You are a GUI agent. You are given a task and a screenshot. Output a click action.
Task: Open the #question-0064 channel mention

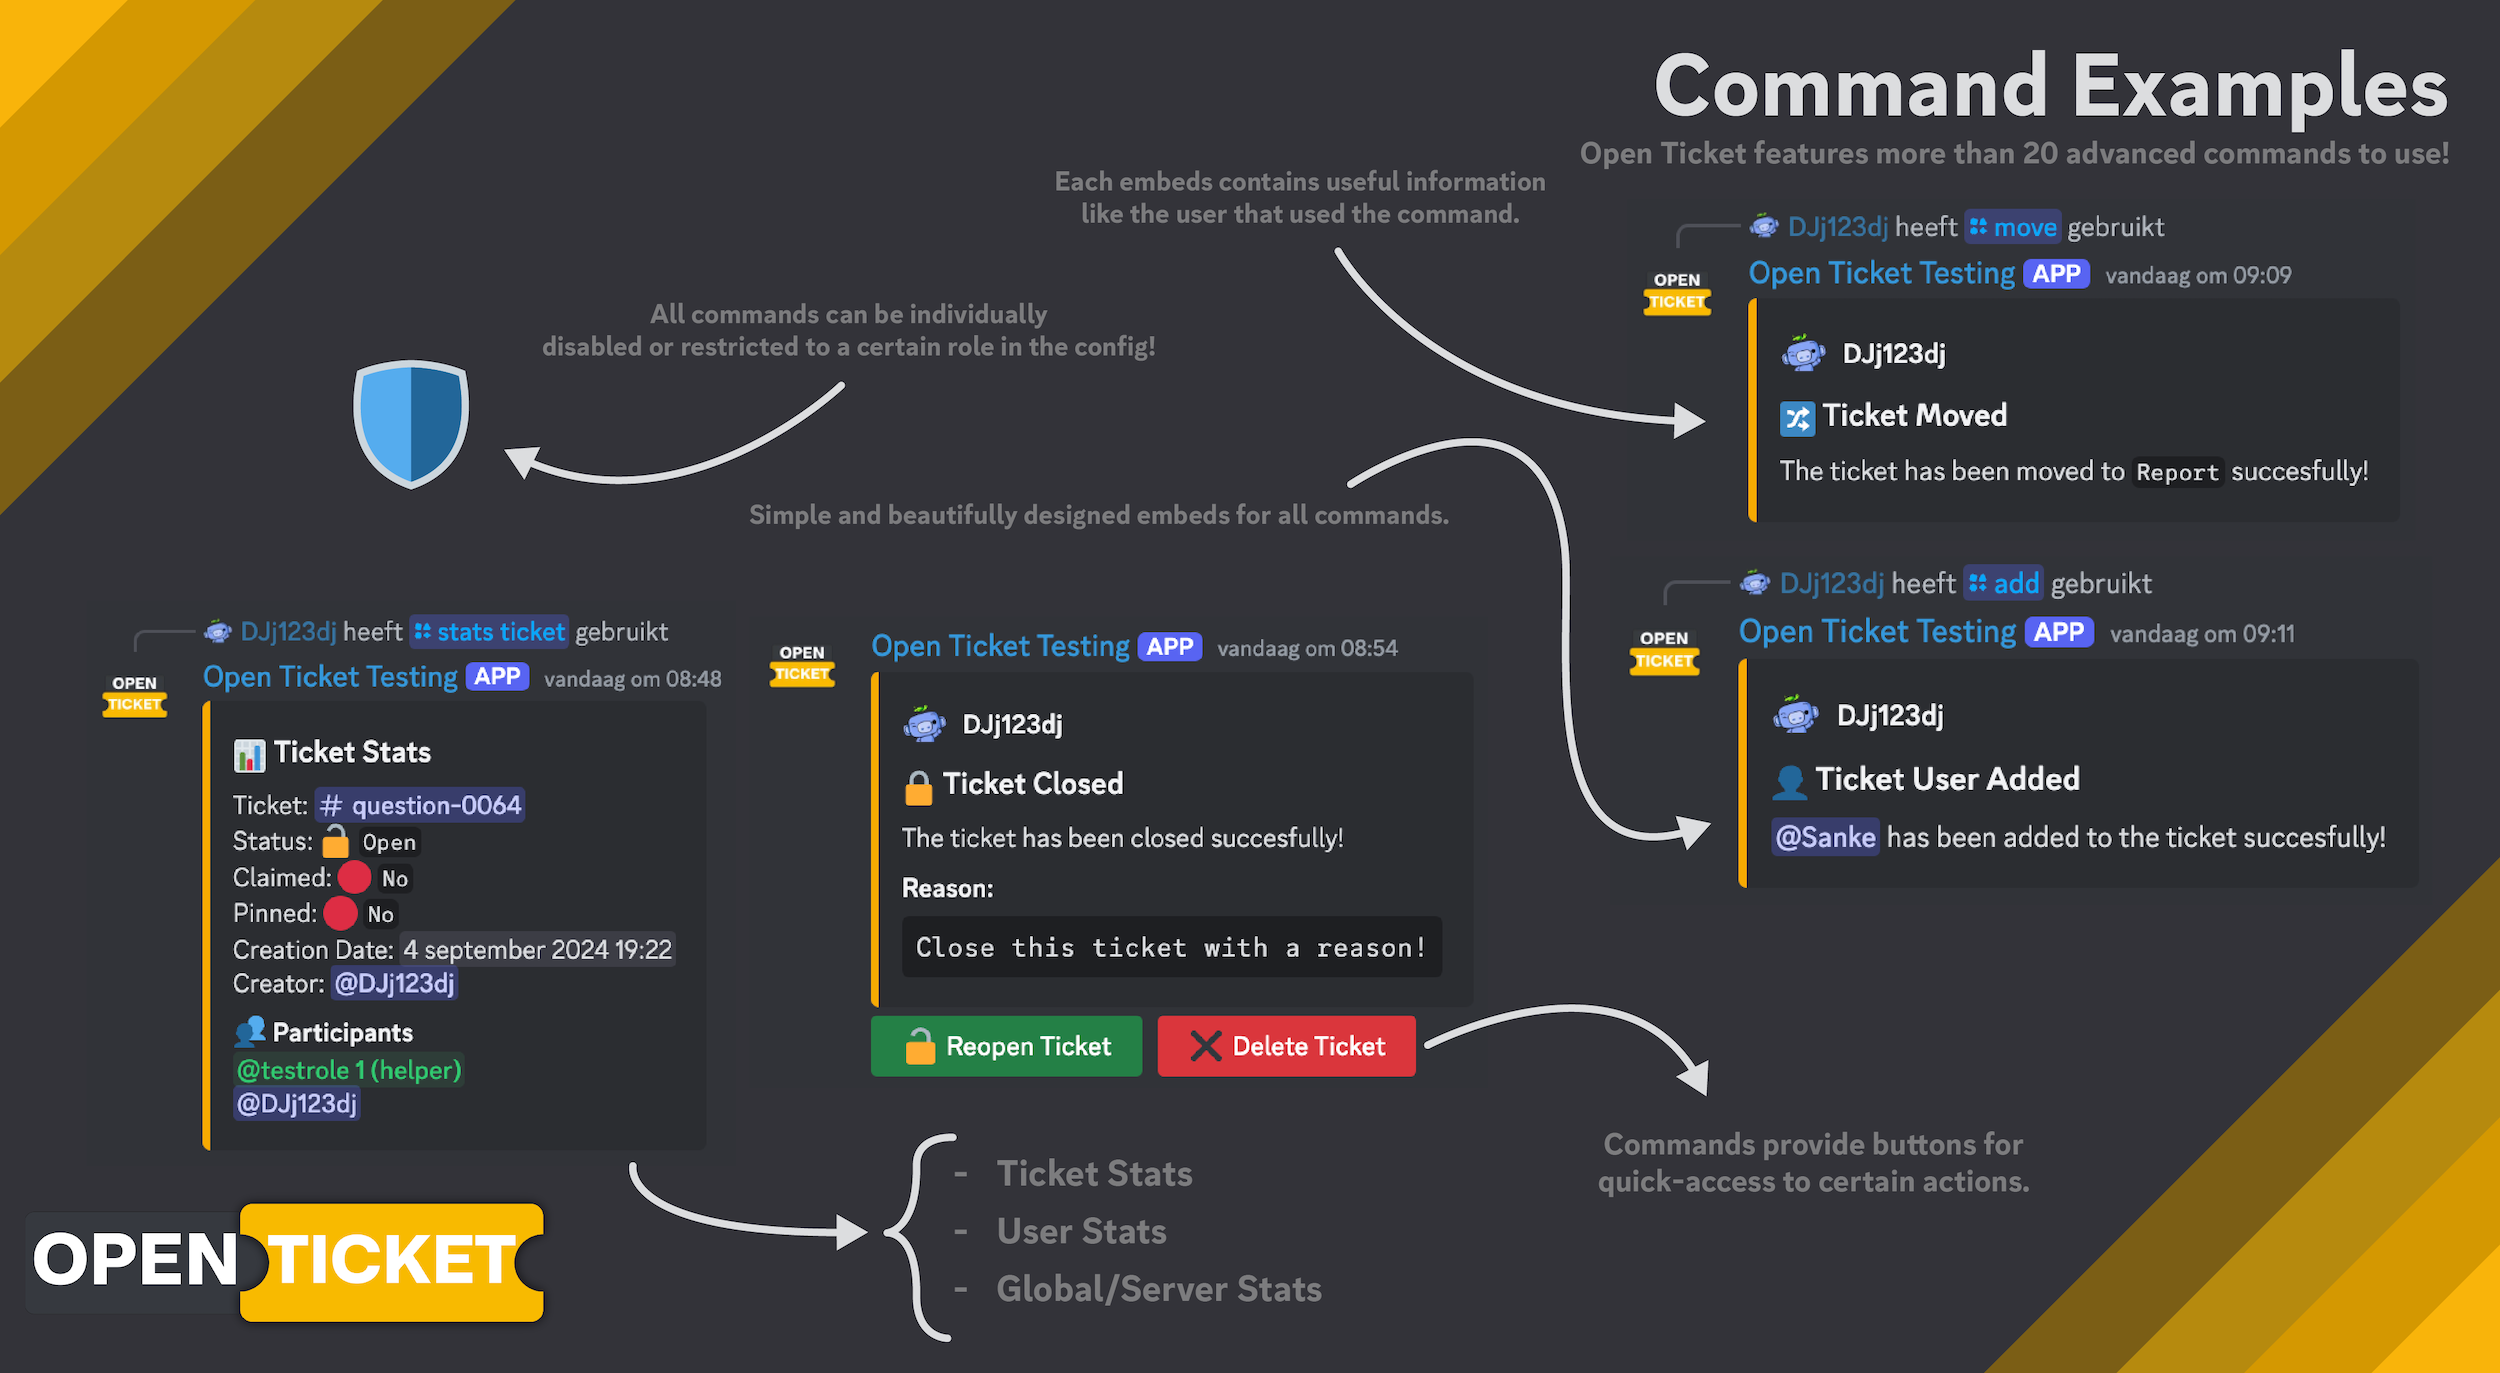point(421,805)
